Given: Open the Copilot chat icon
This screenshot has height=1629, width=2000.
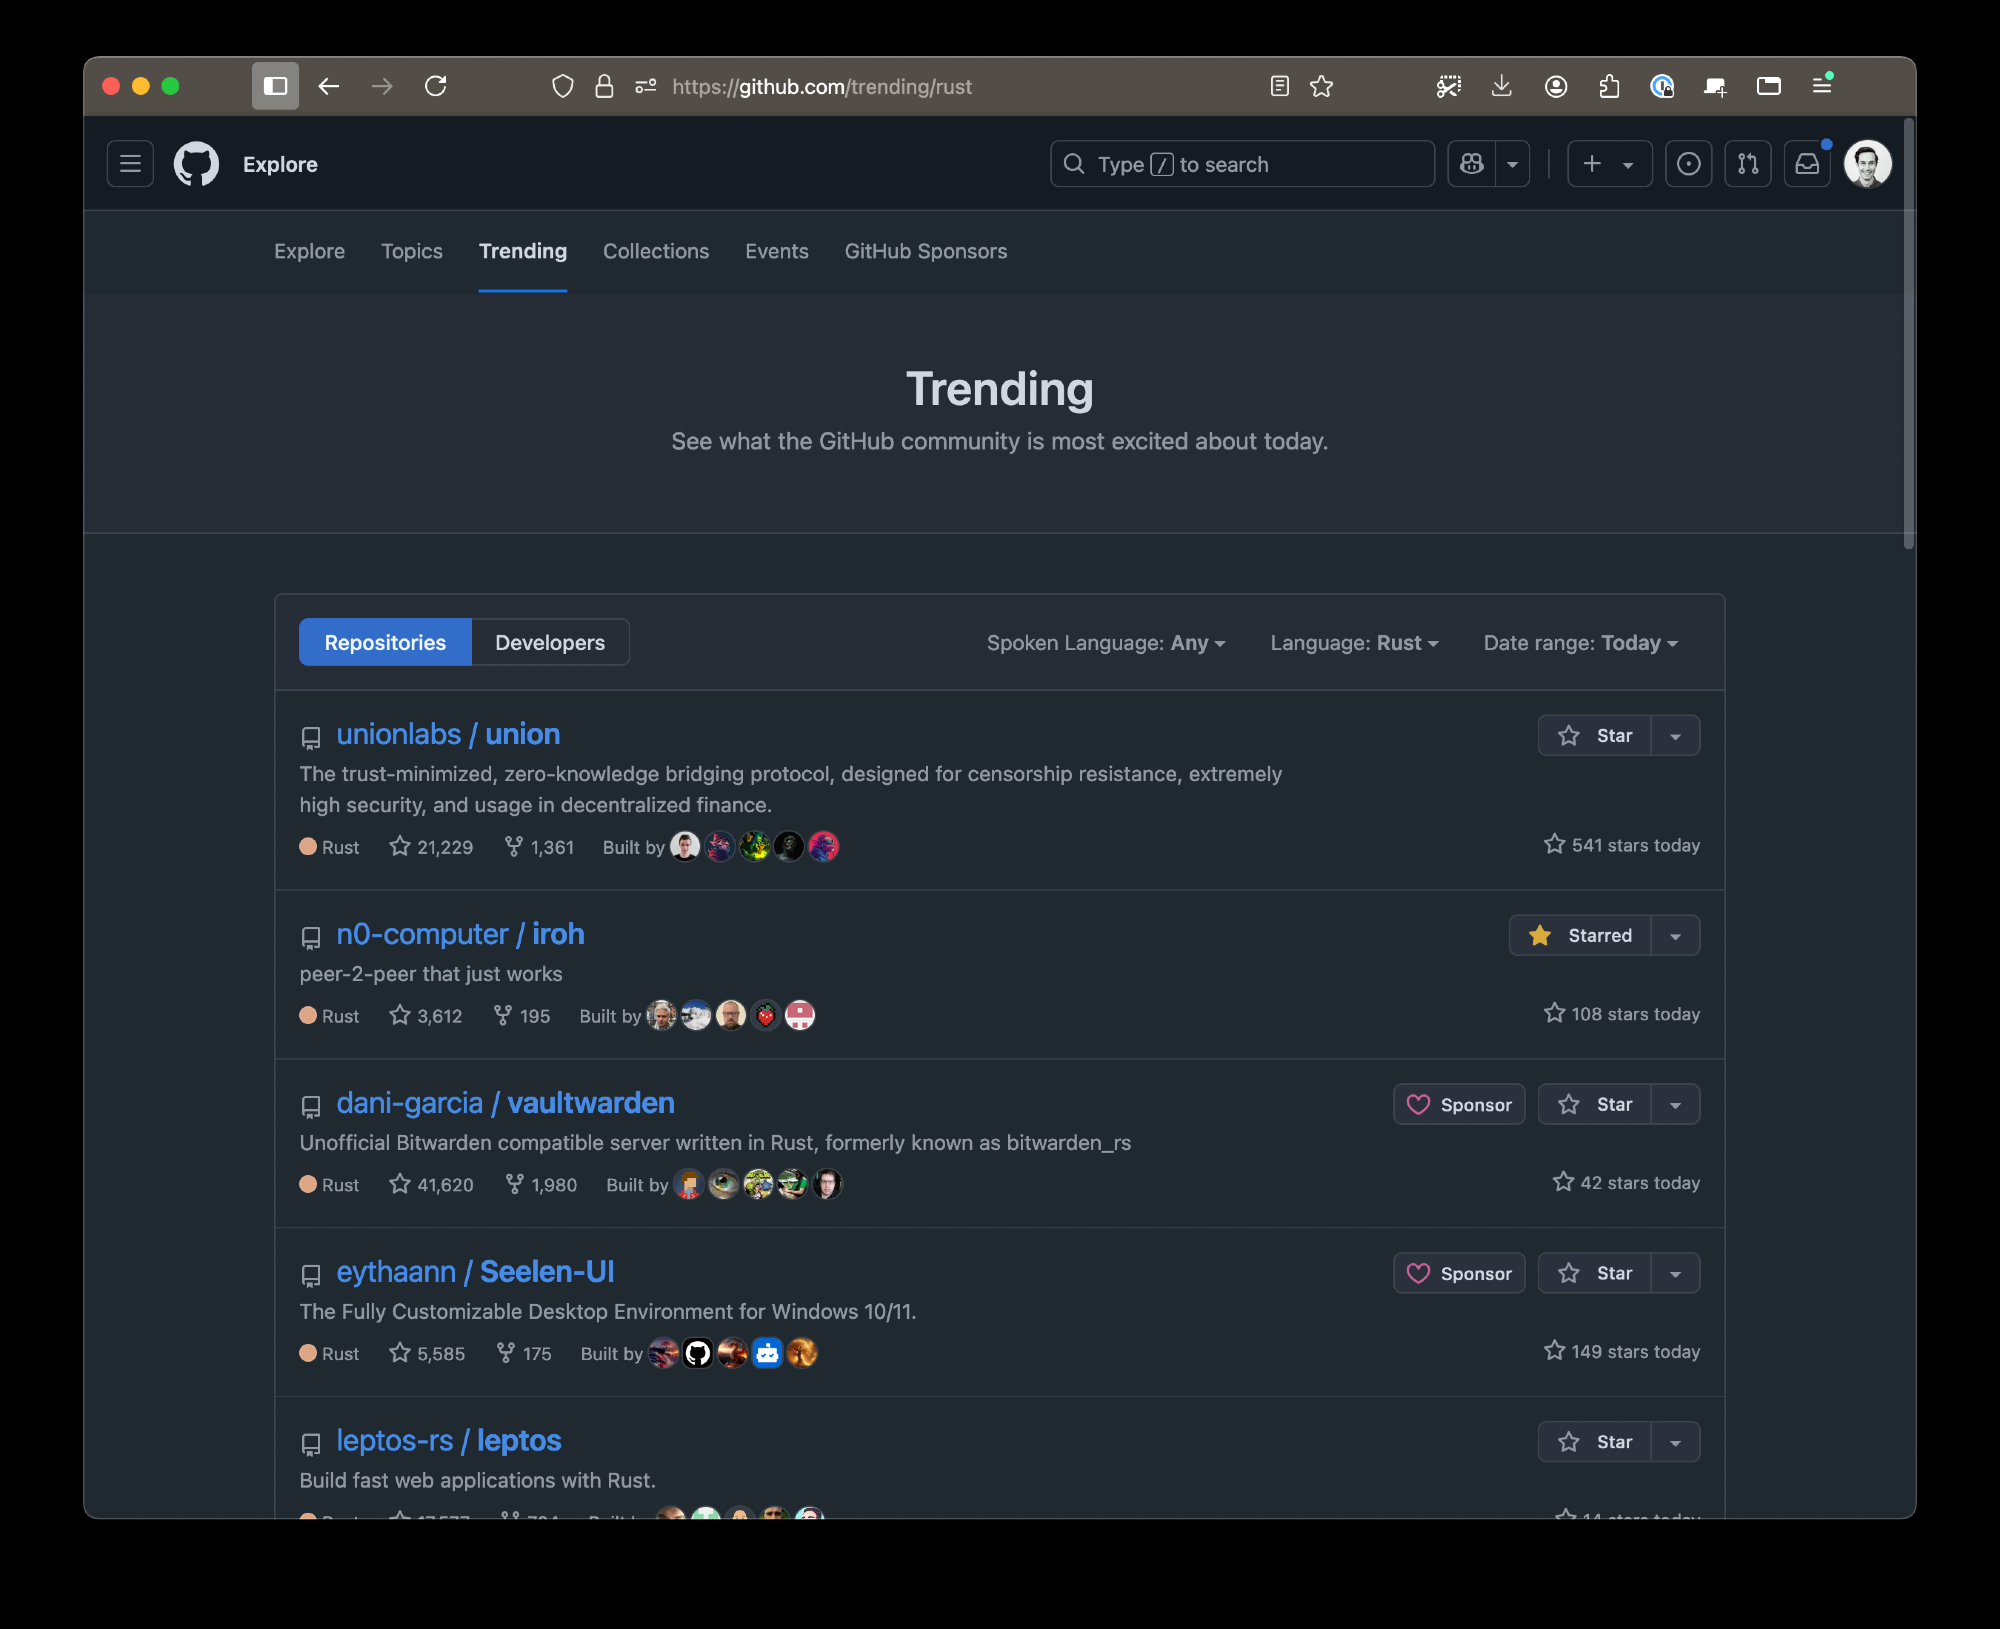Looking at the screenshot, I should (x=1472, y=164).
